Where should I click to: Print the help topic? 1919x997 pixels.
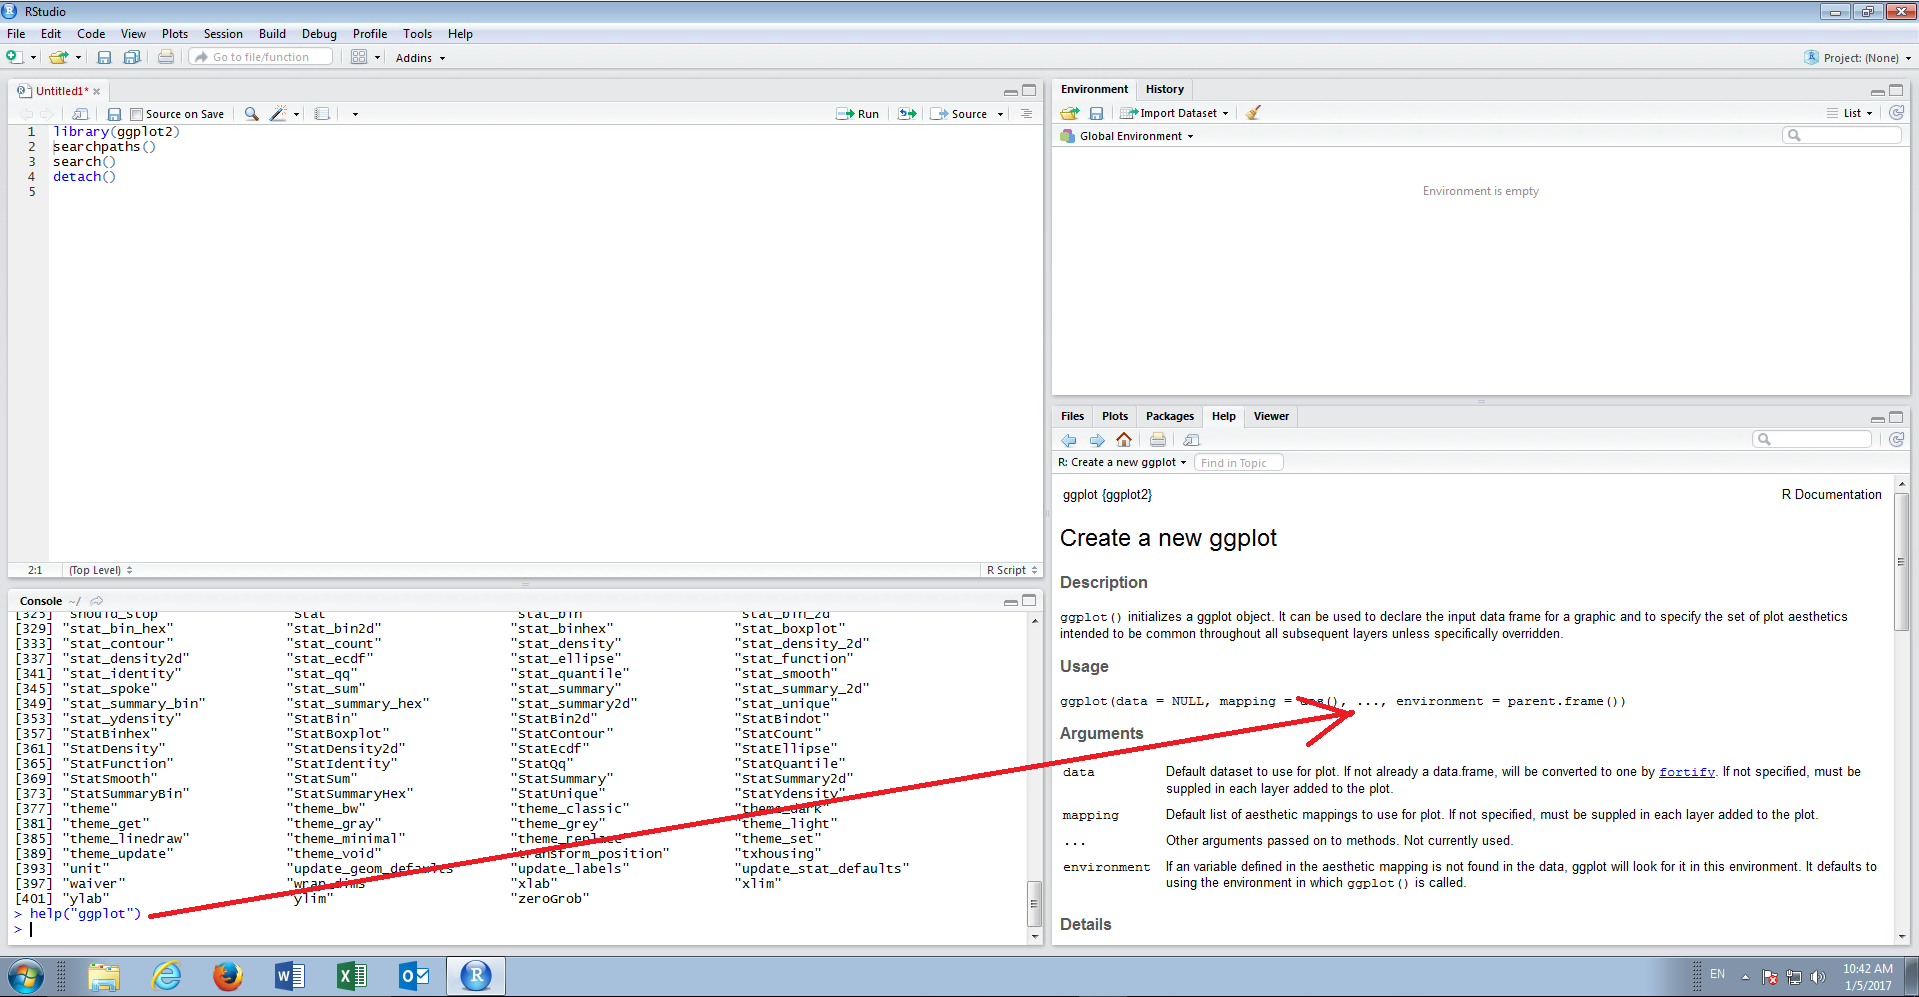tap(1158, 440)
